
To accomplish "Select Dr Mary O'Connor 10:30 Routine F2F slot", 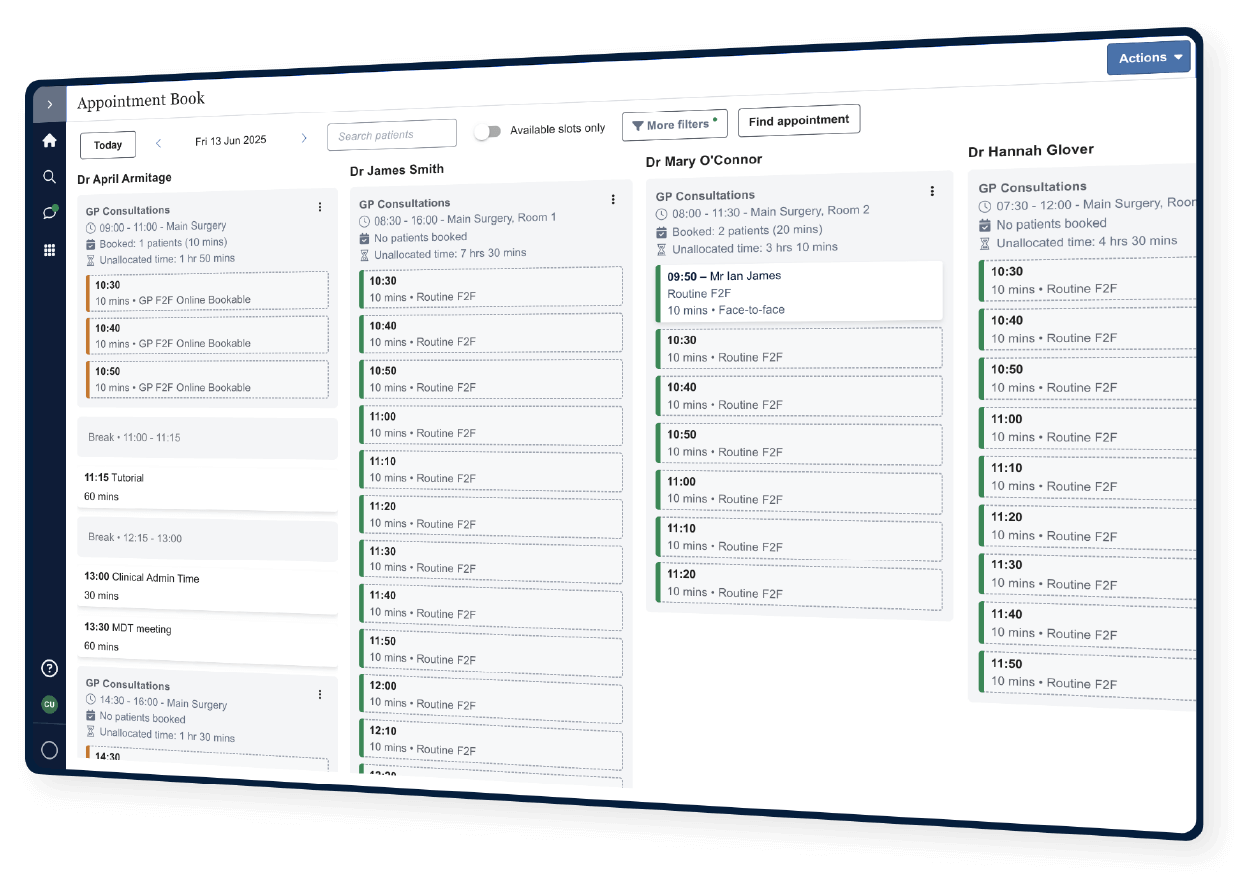I will (798, 348).
